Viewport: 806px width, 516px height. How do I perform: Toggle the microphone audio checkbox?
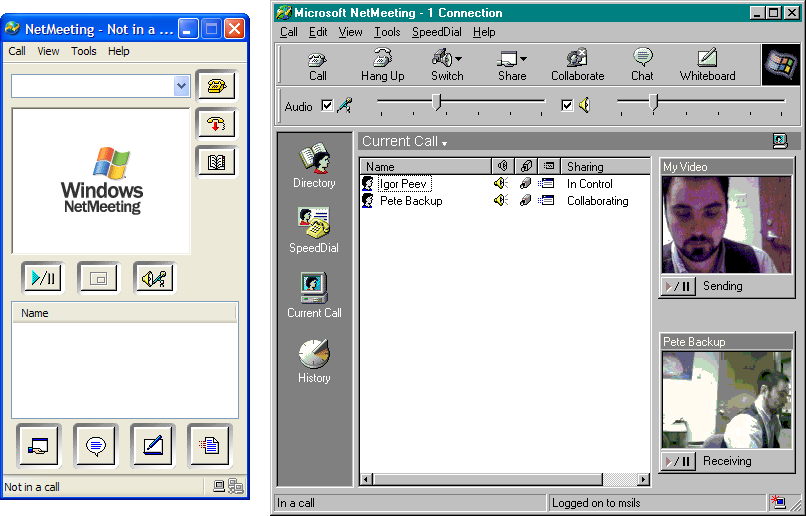coord(327,105)
